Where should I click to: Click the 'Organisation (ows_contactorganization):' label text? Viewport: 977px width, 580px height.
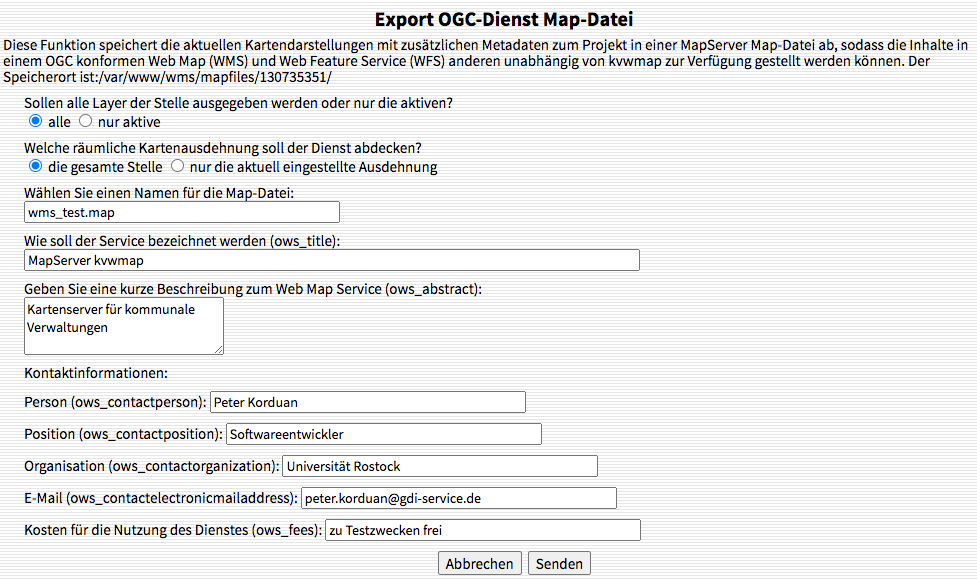pyautogui.click(x=151, y=466)
